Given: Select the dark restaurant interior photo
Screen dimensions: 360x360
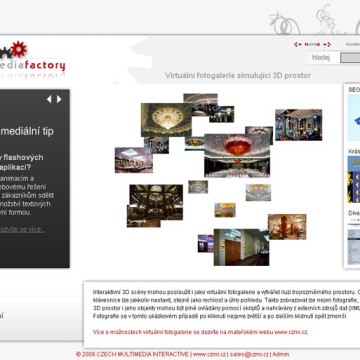Looking at the screenshot, I should (x=155, y=206).
